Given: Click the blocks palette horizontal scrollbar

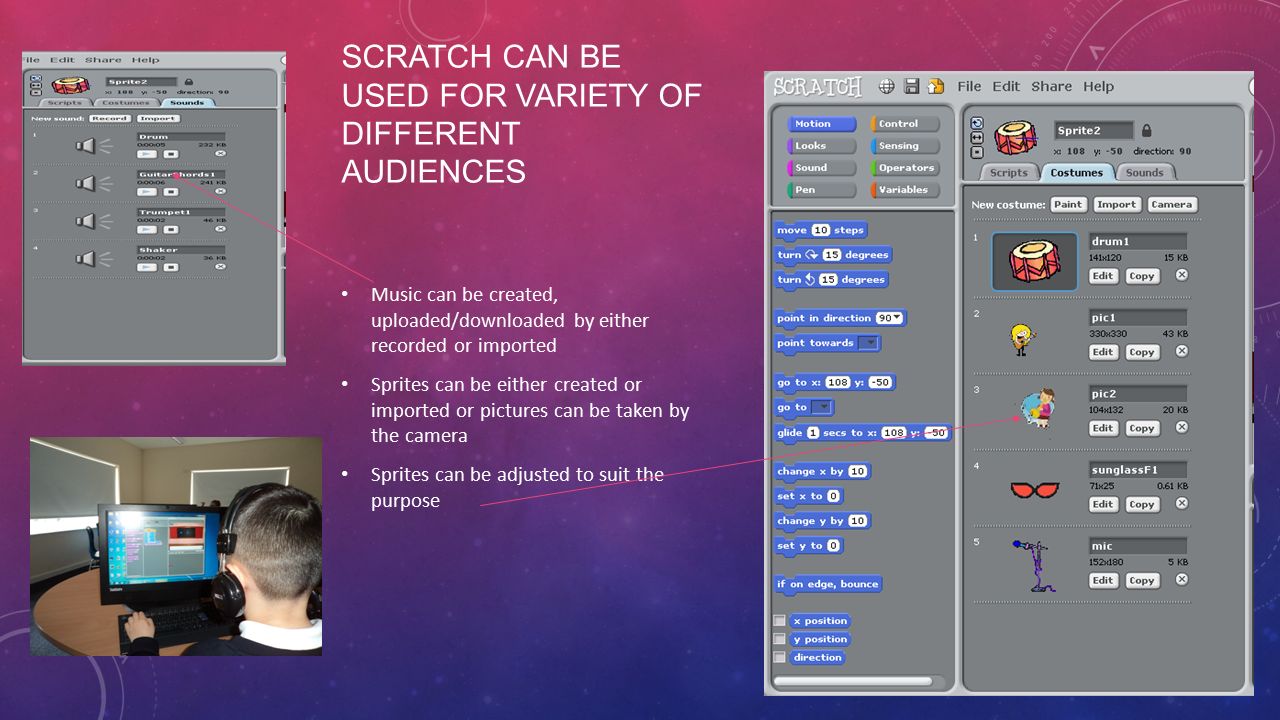Looking at the screenshot, I should click(x=853, y=681).
